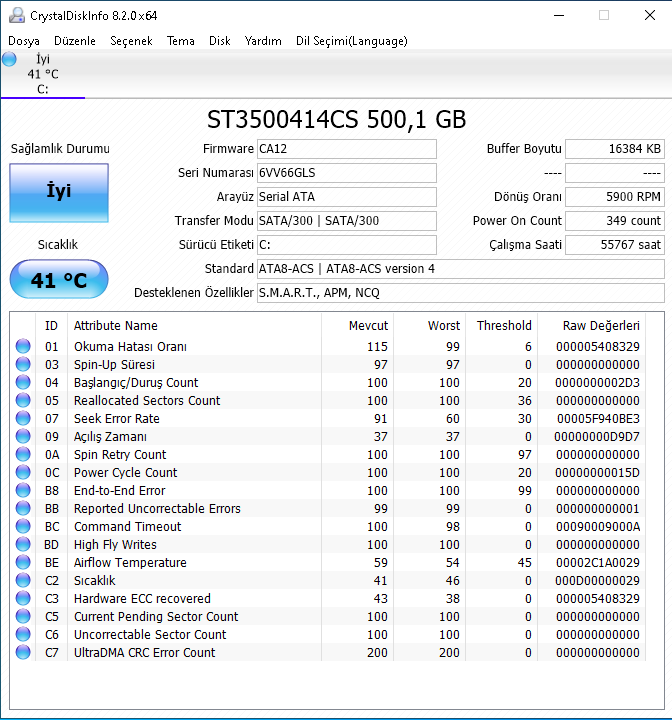Open the Tema menu

(181, 41)
